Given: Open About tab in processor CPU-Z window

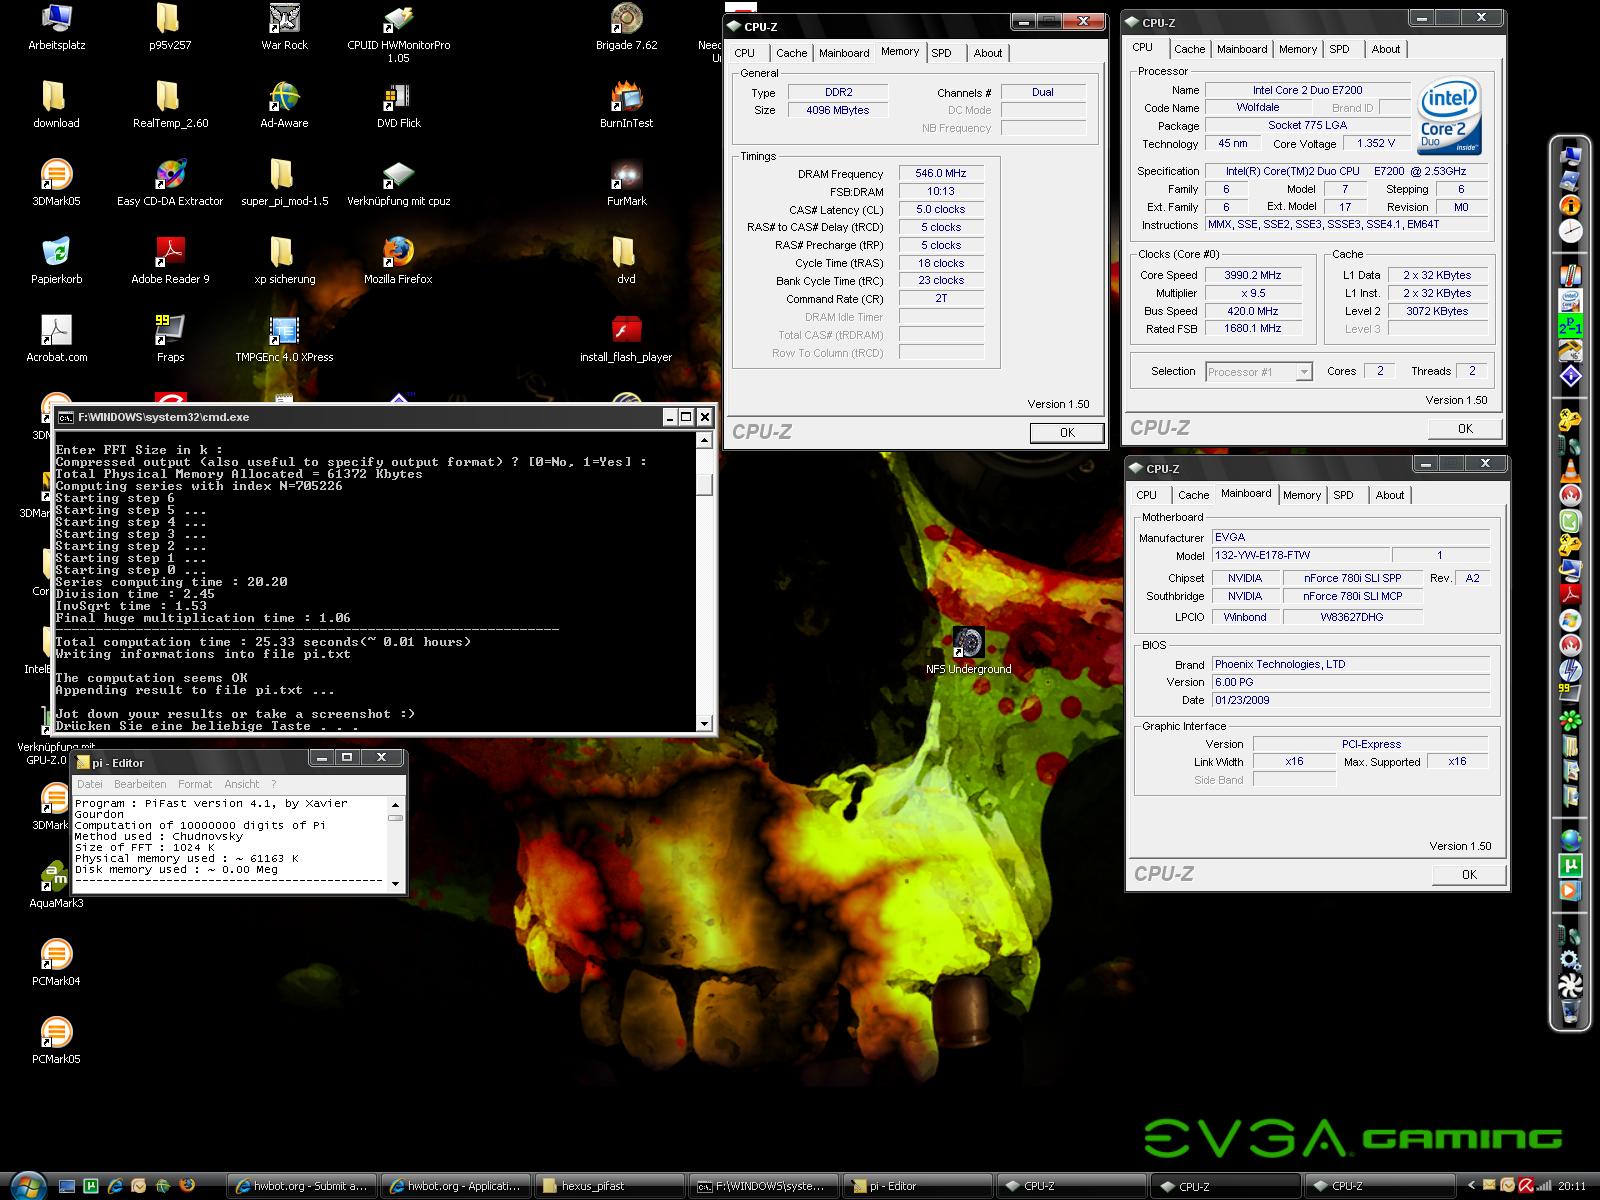Looking at the screenshot, I should [x=1385, y=49].
